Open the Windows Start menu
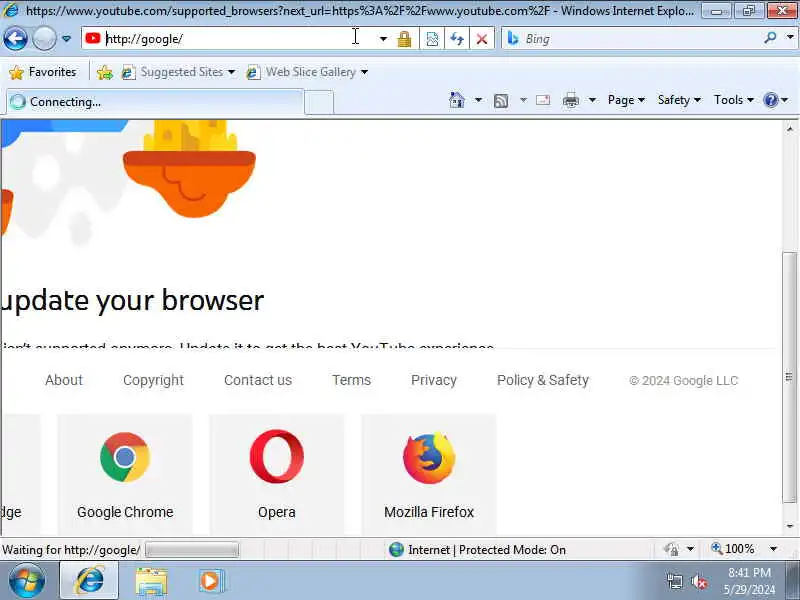 (26, 581)
